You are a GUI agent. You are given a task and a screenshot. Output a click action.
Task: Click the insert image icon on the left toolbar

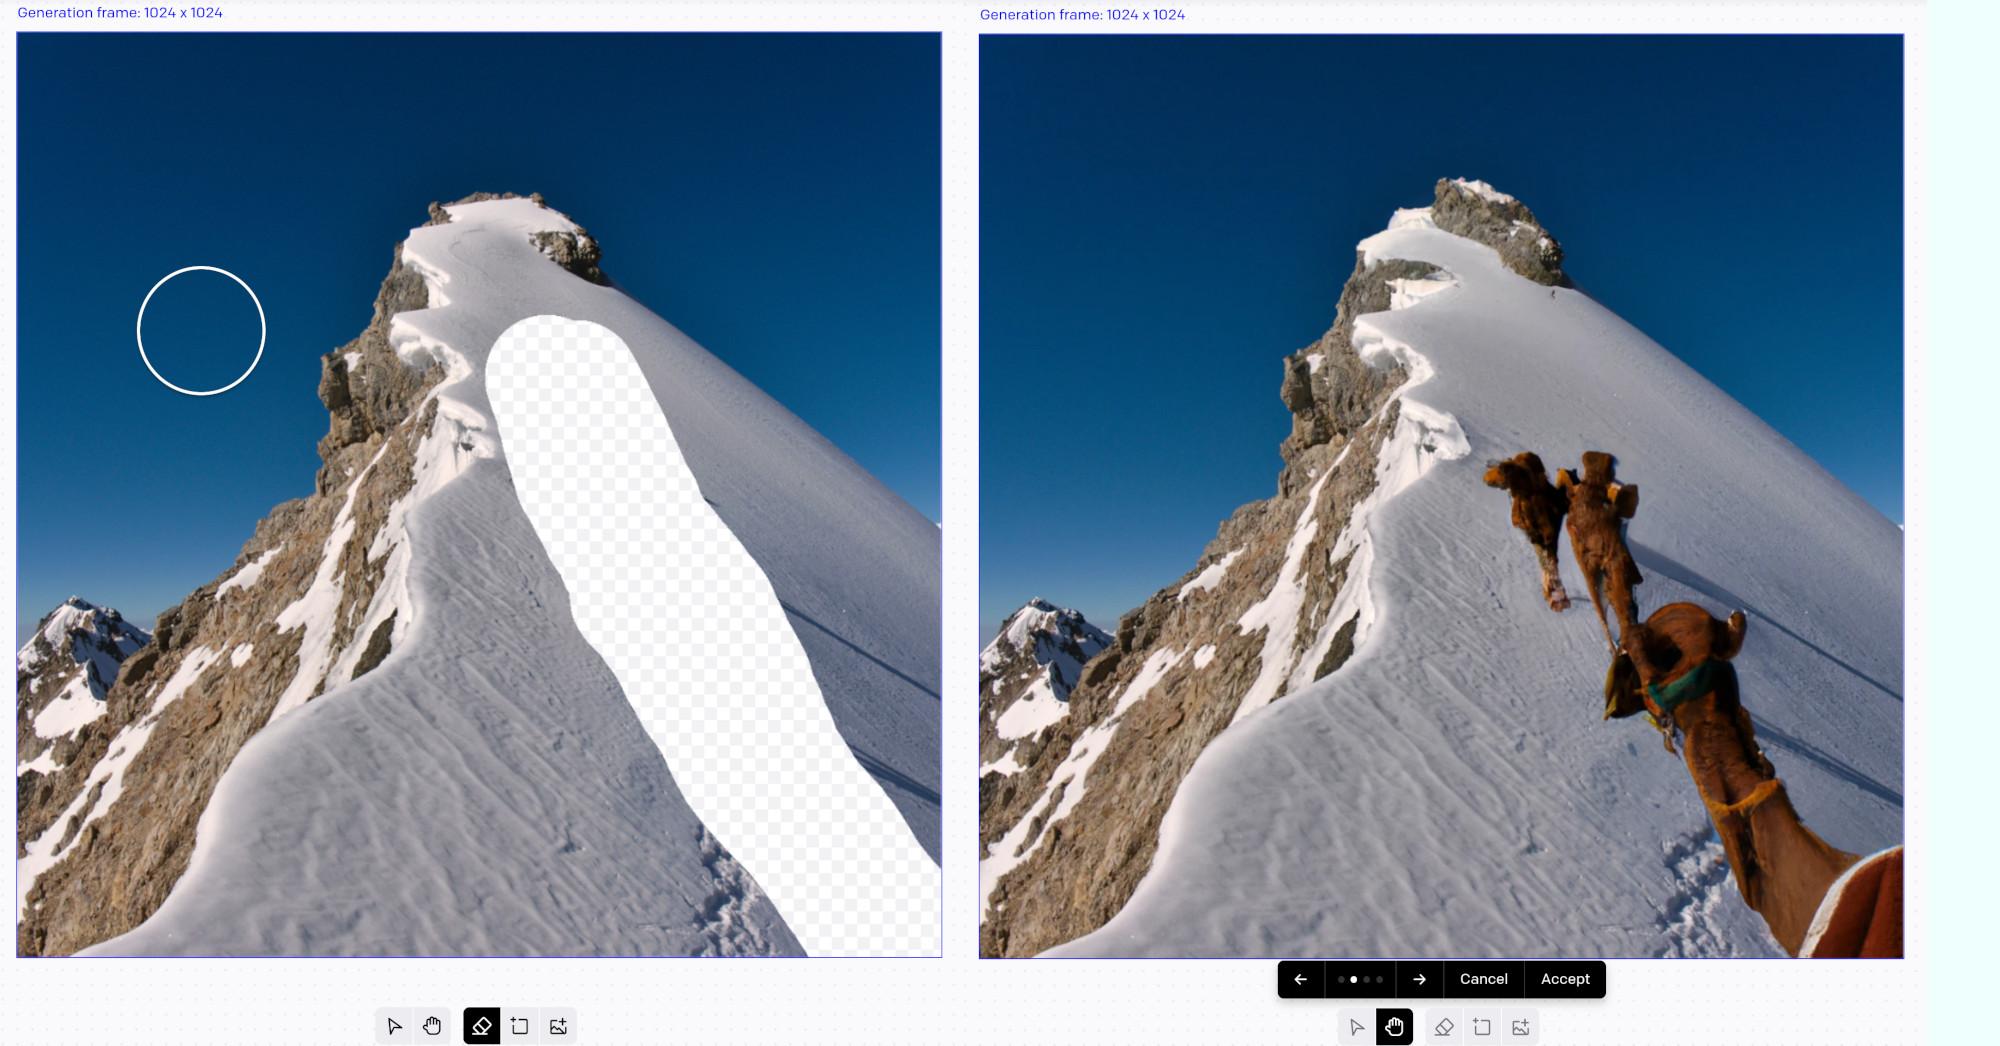pos(558,1025)
